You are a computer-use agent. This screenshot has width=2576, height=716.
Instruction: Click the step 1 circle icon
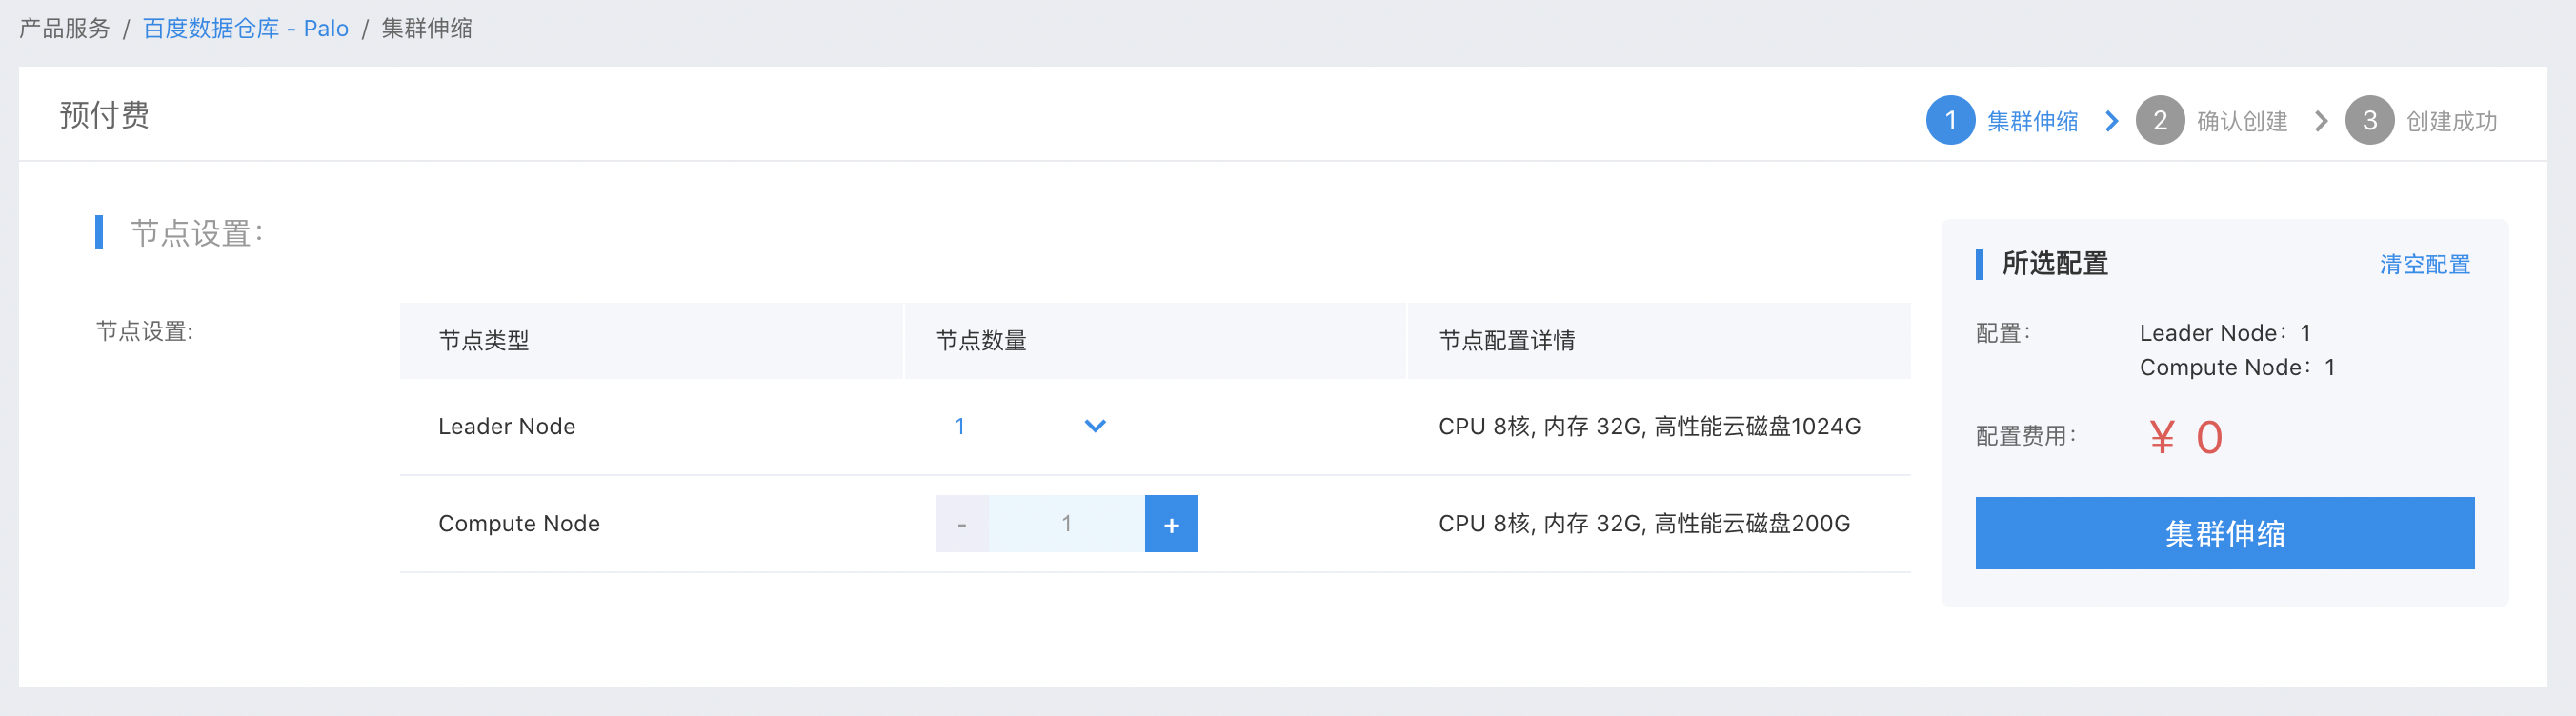coord(1950,121)
